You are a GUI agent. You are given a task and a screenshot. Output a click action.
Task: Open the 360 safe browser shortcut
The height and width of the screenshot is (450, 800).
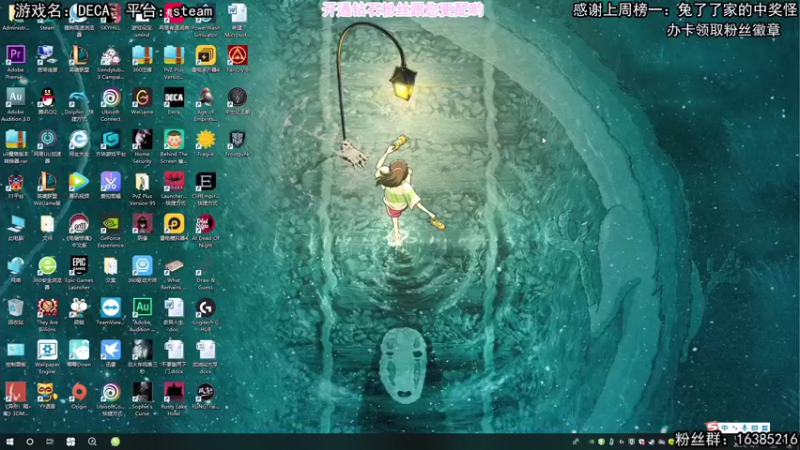click(x=47, y=273)
